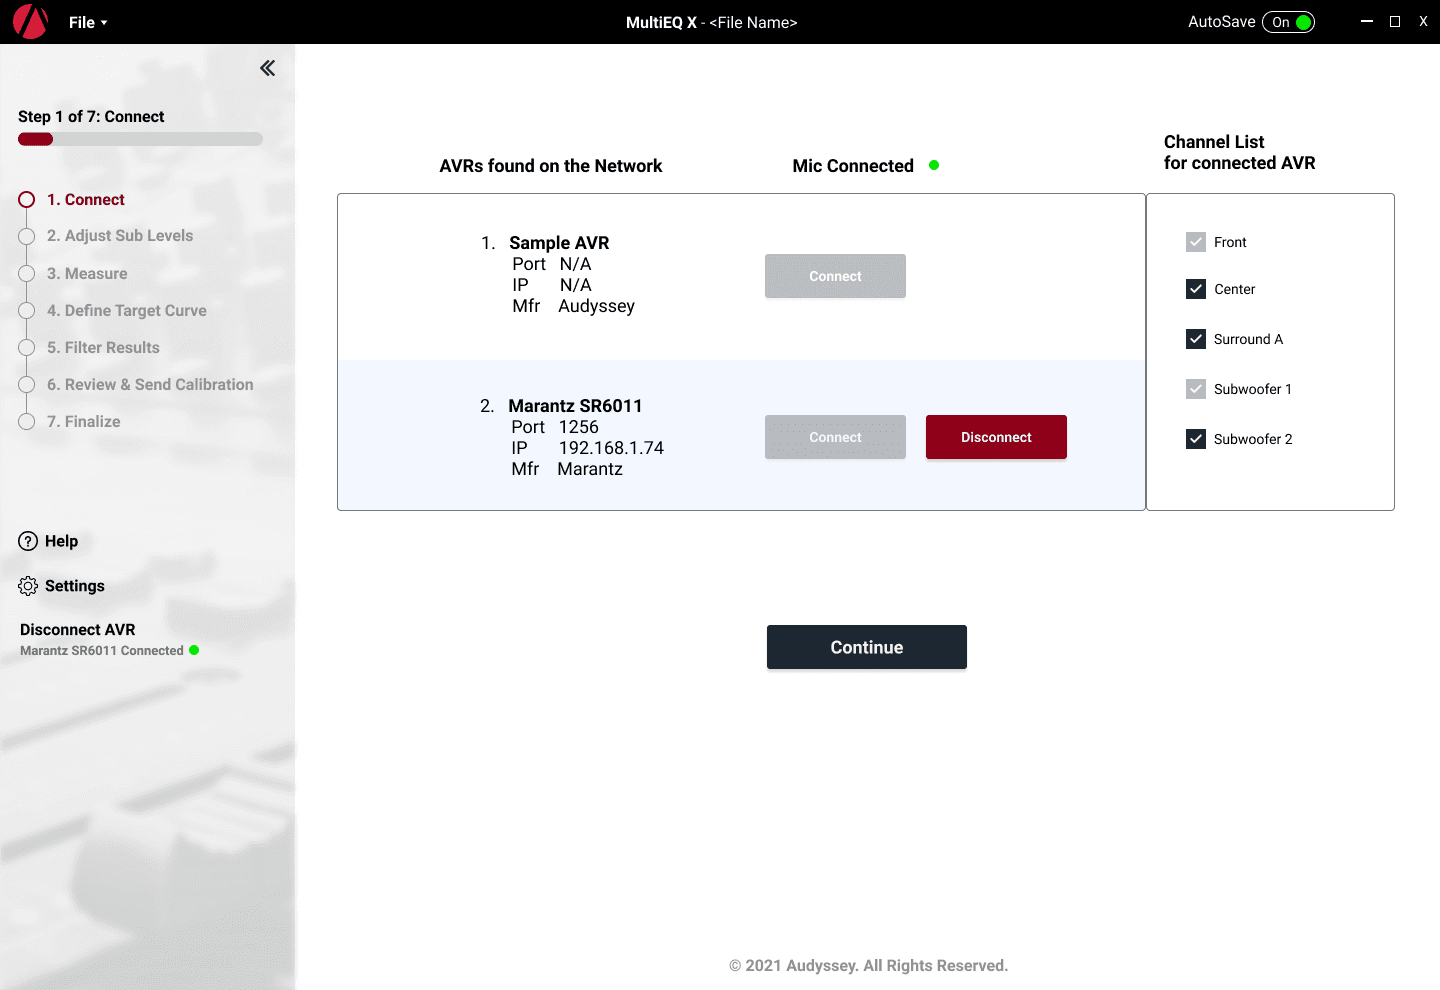The image size is (1440, 990).
Task: Click the Channel List for connected AVR heading
Action: [x=1240, y=152]
